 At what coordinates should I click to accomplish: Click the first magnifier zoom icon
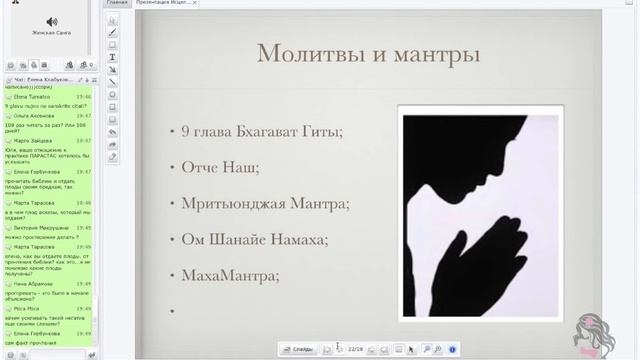(x=426, y=349)
